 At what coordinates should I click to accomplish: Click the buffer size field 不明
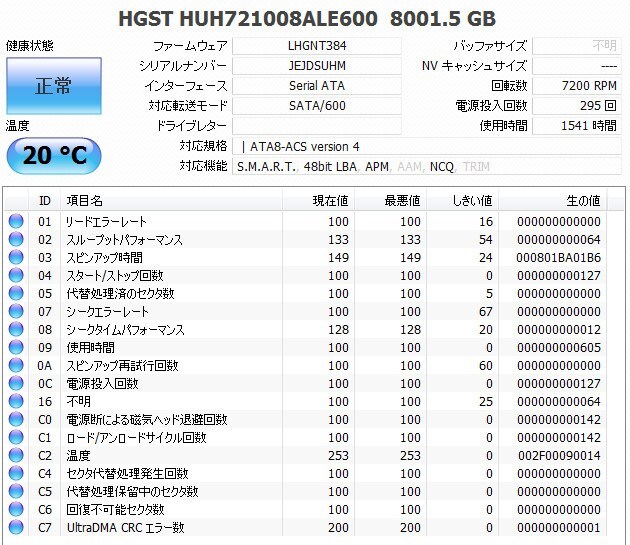577,46
